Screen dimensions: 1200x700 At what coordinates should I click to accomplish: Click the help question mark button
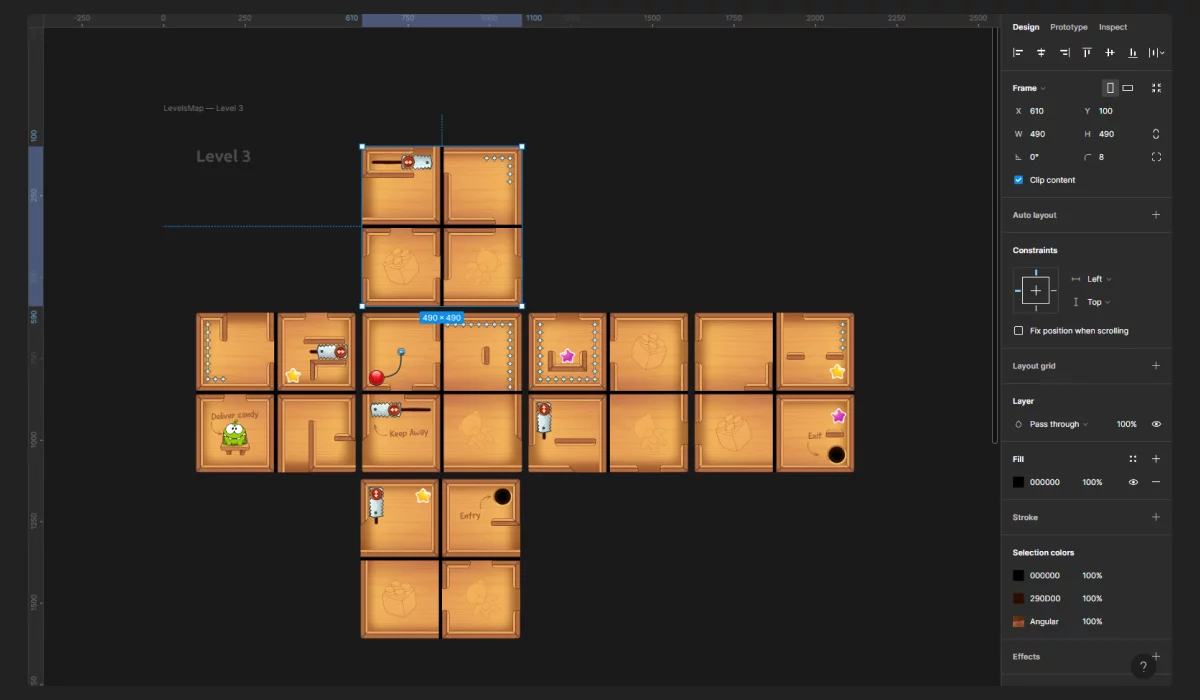[1143, 667]
